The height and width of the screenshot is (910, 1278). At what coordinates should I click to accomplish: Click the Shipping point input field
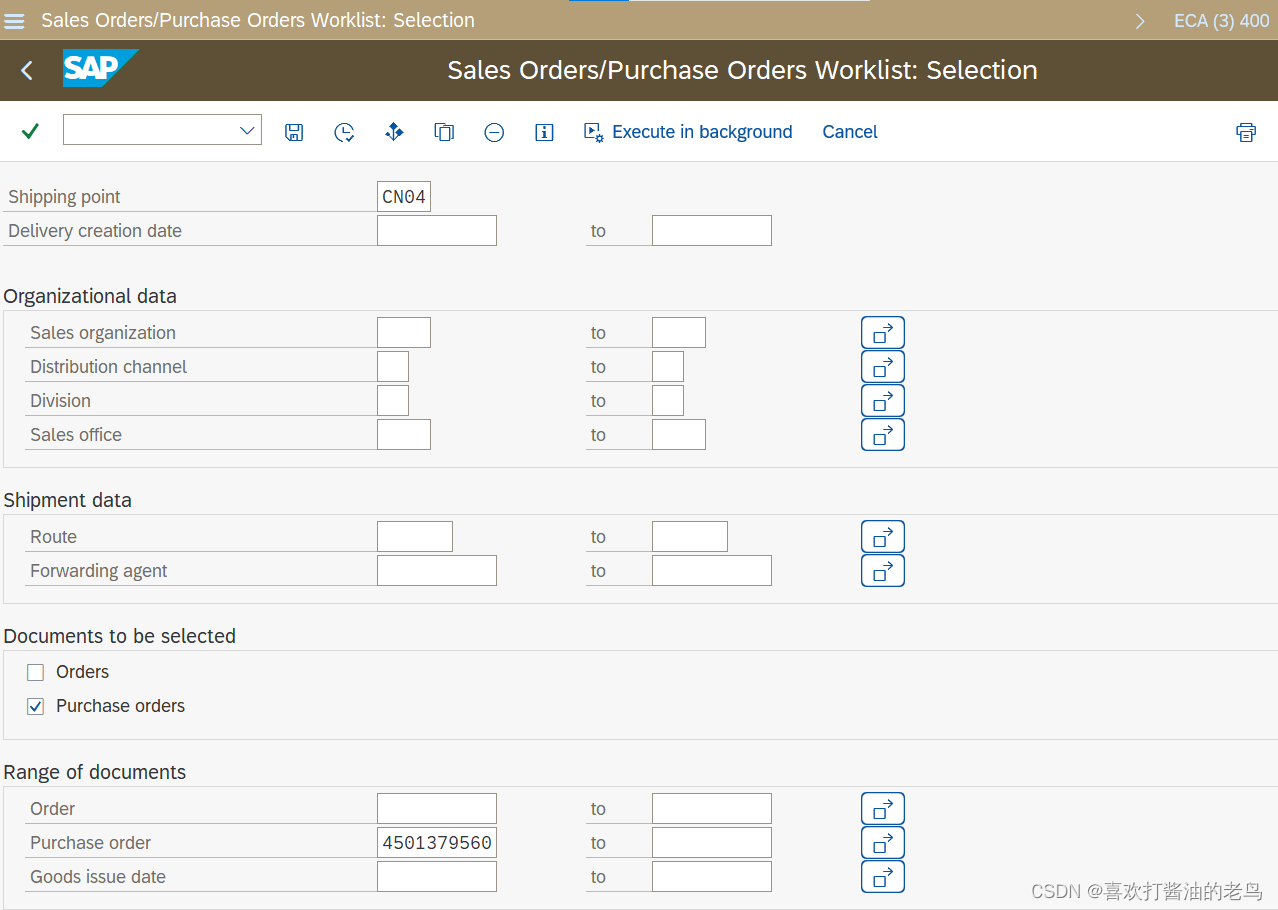click(x=404, y=197)
